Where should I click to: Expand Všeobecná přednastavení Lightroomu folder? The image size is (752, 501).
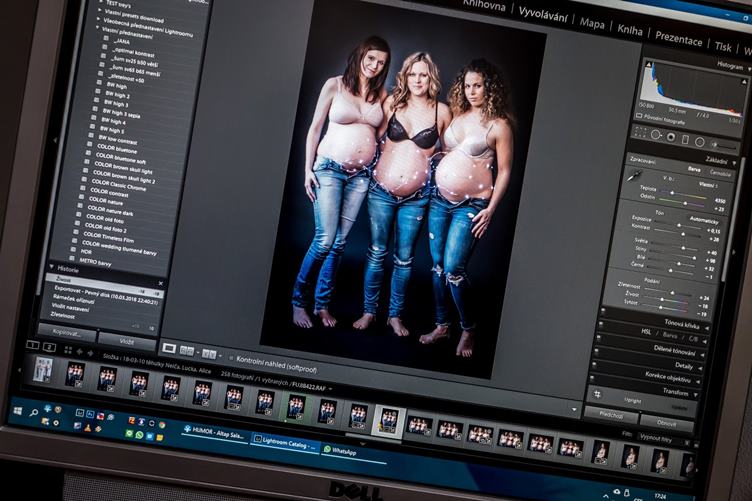pyautogui.click(x=99, y=19)
